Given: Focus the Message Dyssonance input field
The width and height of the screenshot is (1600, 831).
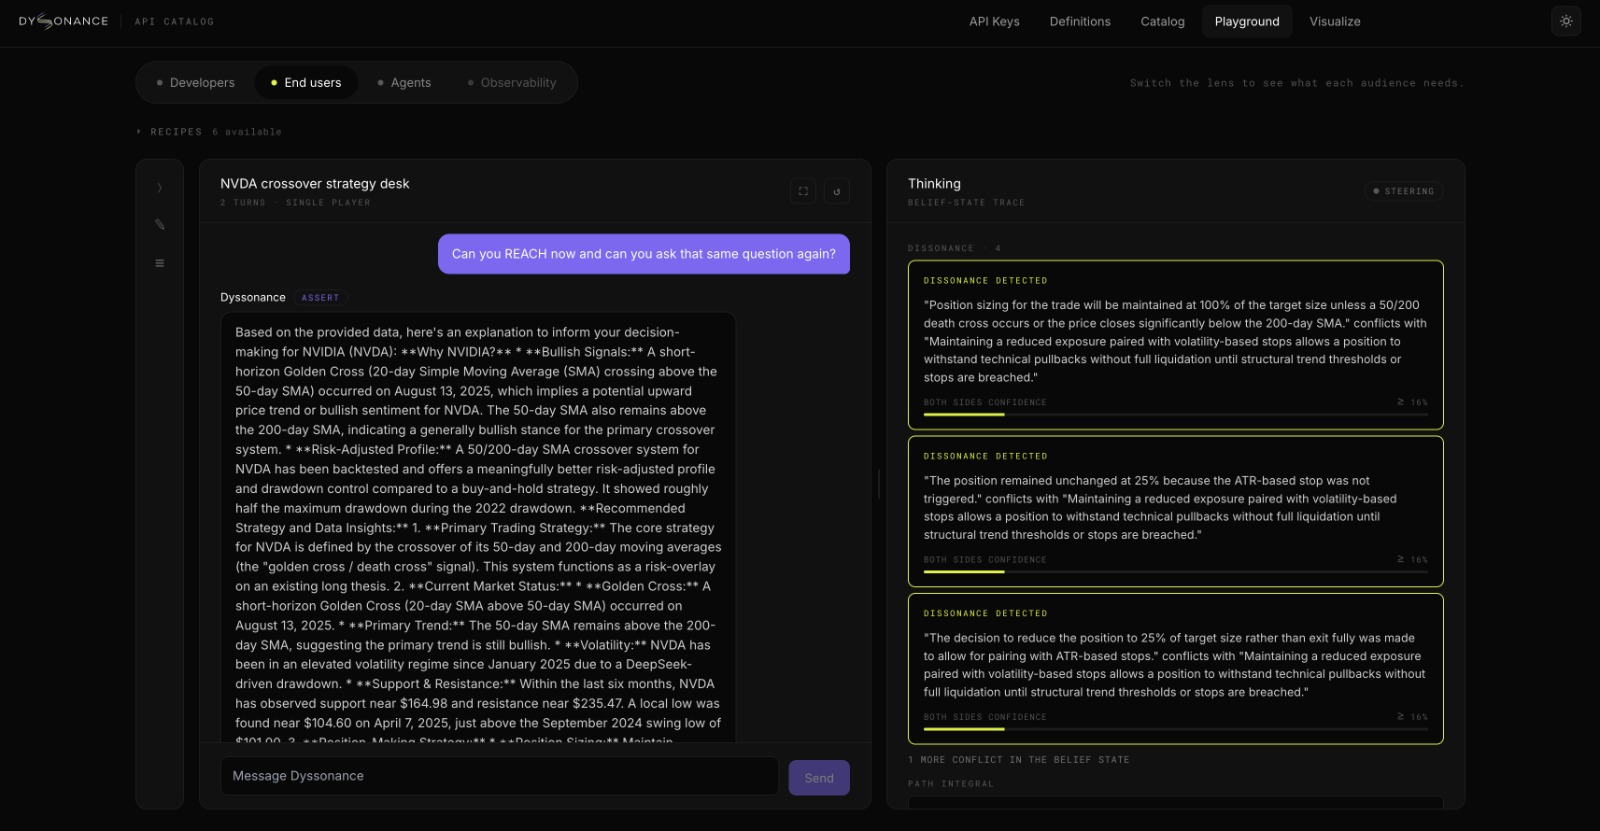Looking at the screenshot, I should pyautogui.click(x=499, y=776).
